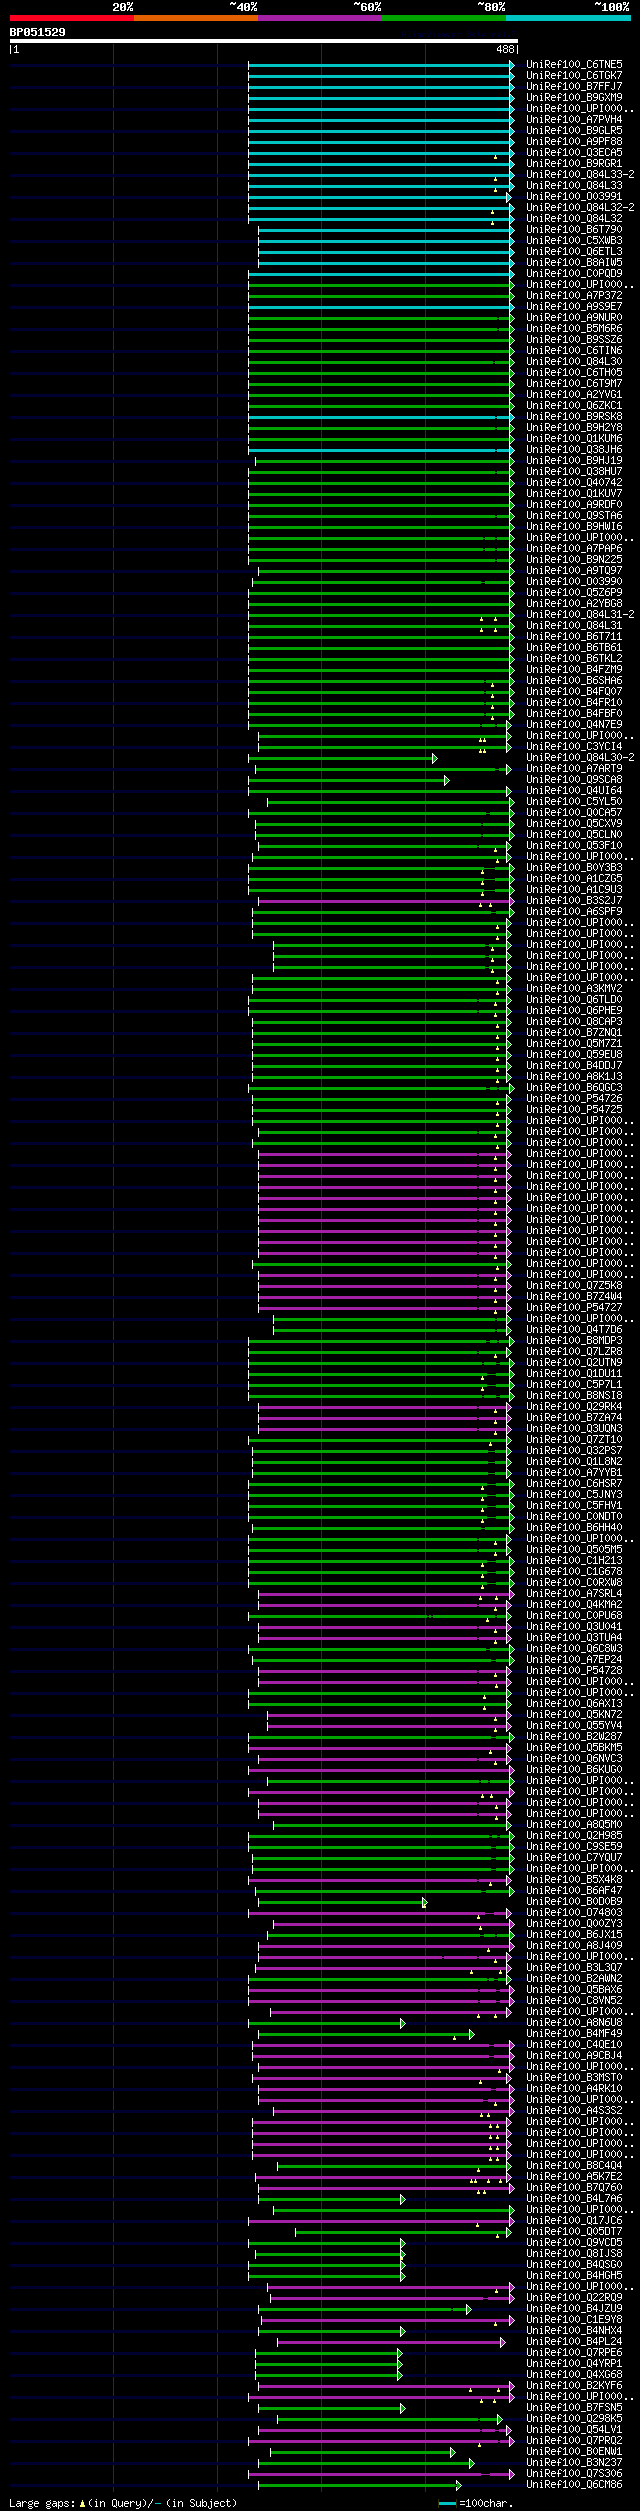Click the UniRef100_B9RGR1 hit name
The width and height of the screenshot is (640, 2511).
(x=574, y=164)
